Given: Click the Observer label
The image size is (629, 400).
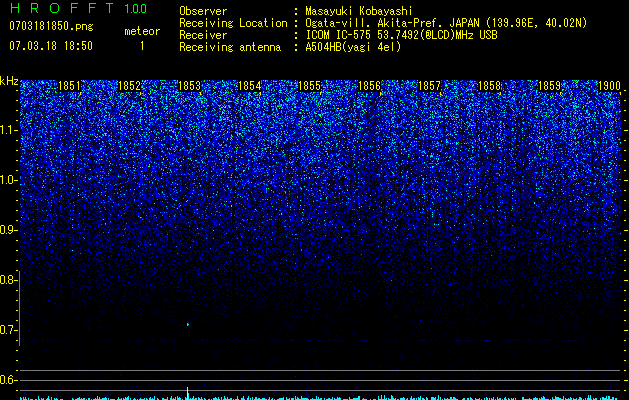Looking at the screenshot, I should point(203,11).
